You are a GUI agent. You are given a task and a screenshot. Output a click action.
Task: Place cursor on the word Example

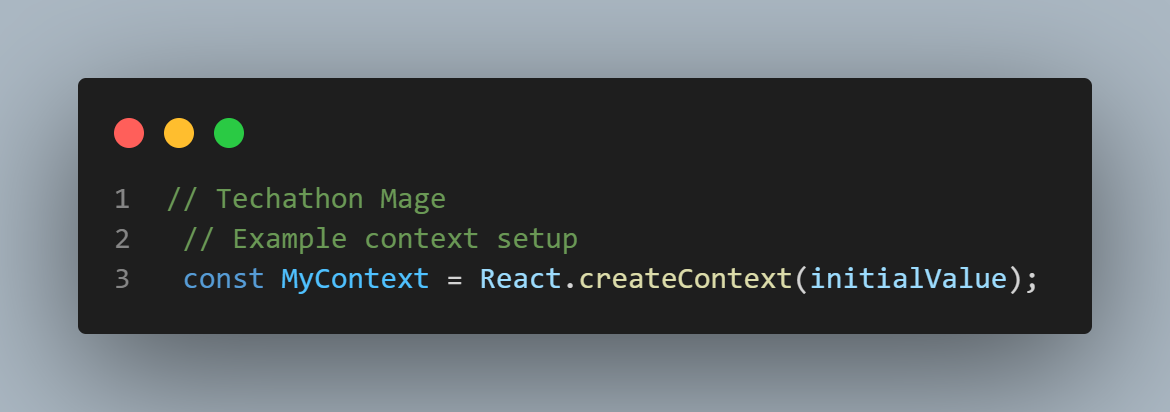coord(290,240)
